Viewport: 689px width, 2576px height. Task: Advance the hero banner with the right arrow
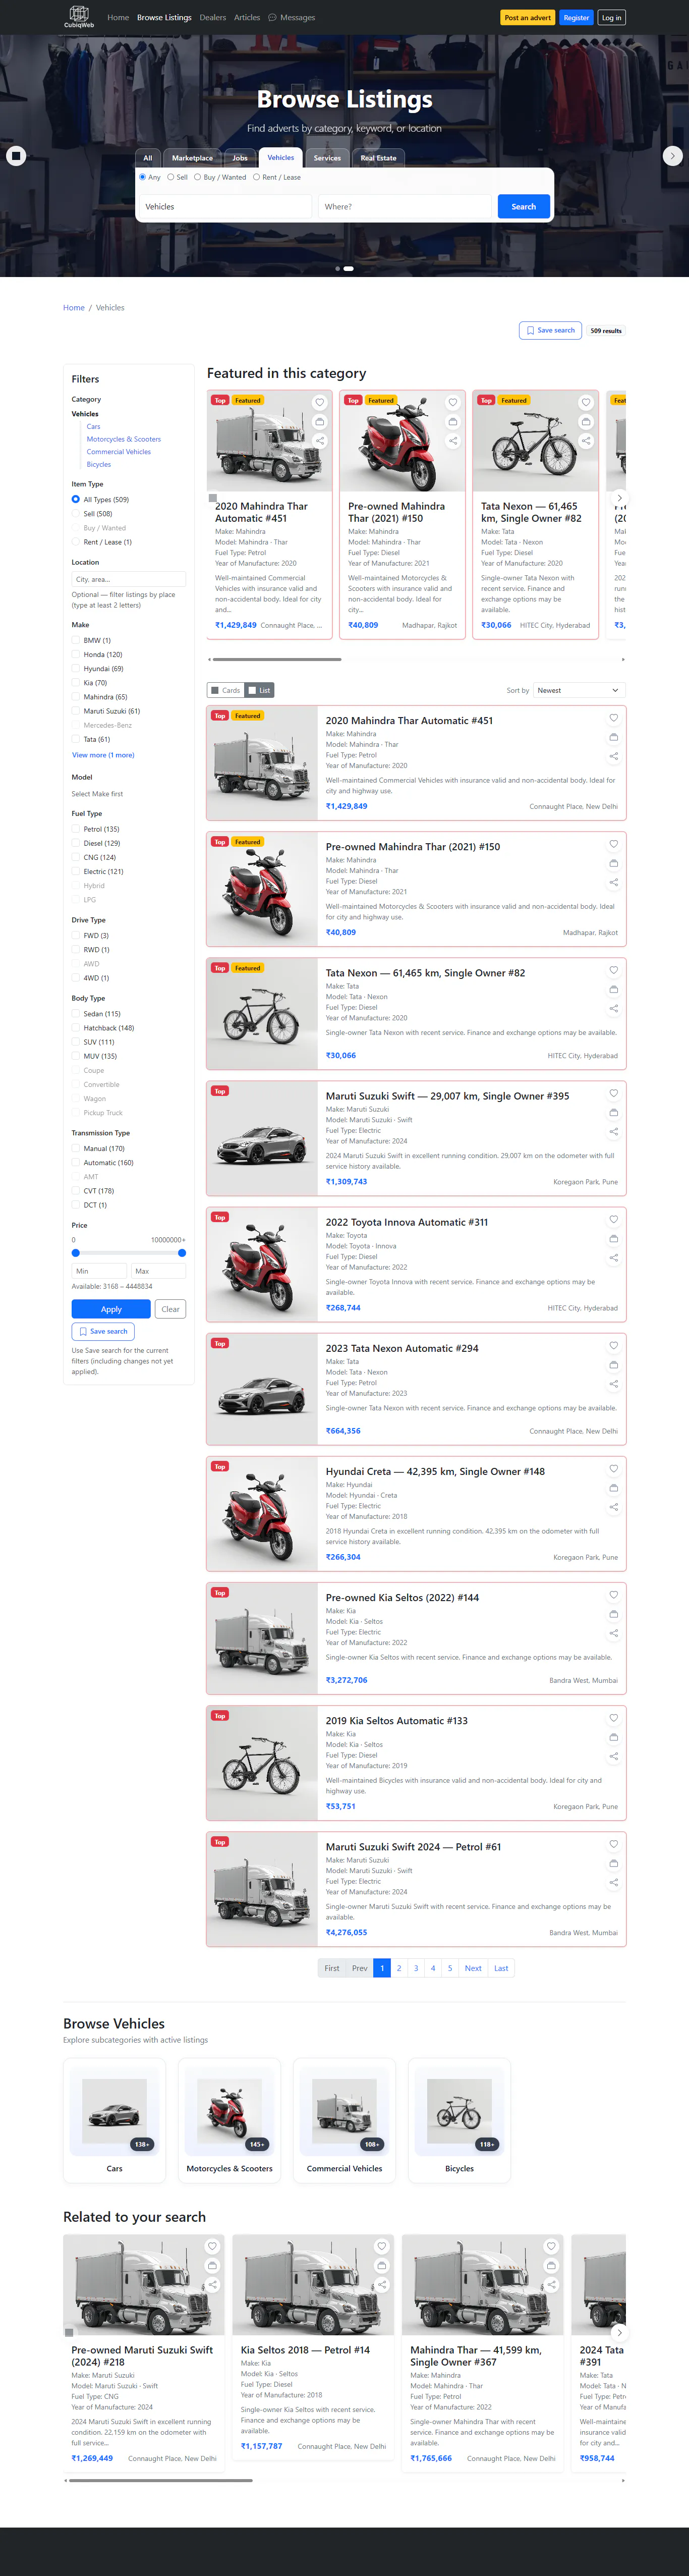(673, 156)
